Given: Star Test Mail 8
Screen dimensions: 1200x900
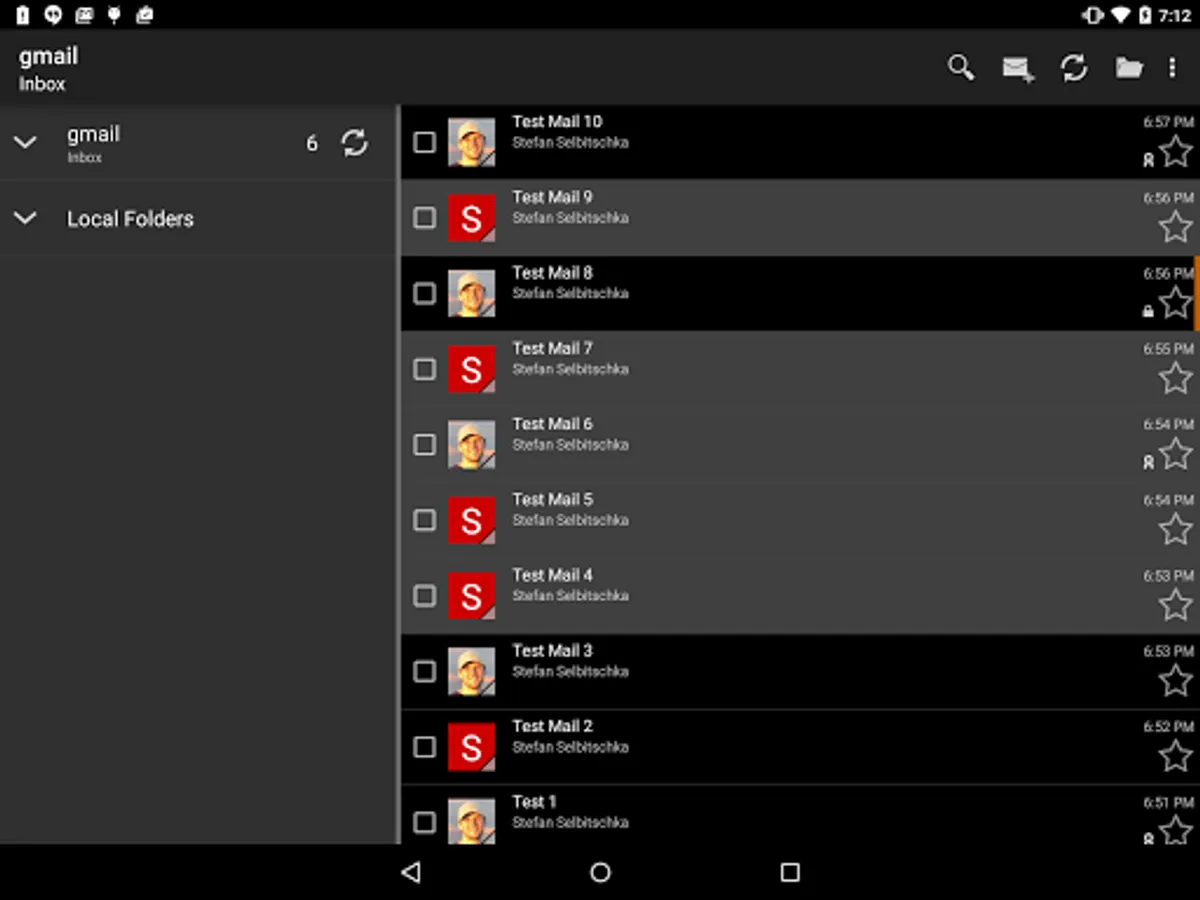Looking at the screenshot, I should (1176, 303).
